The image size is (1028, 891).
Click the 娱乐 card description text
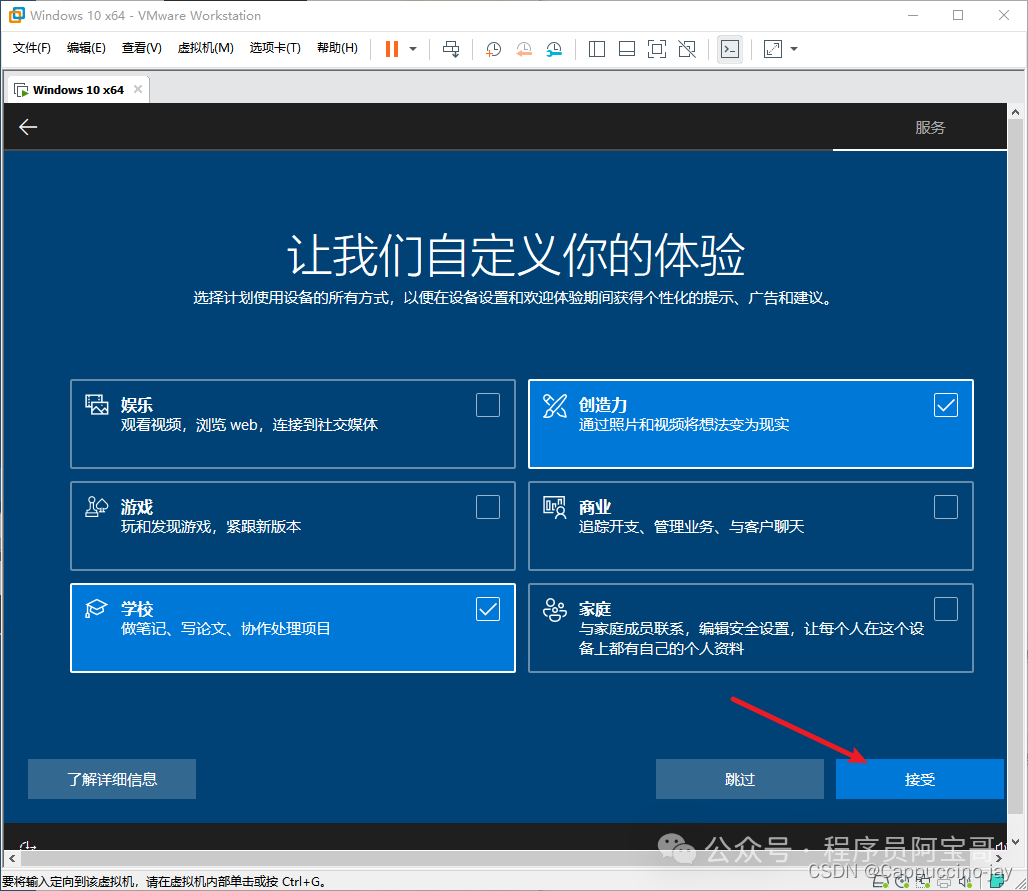(249, 425)
